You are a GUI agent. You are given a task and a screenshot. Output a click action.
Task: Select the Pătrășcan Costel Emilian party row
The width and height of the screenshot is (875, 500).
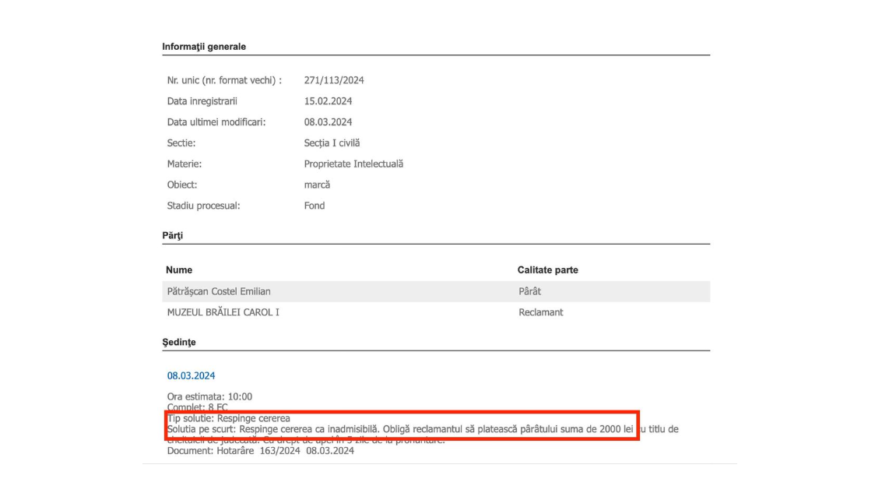218,291
